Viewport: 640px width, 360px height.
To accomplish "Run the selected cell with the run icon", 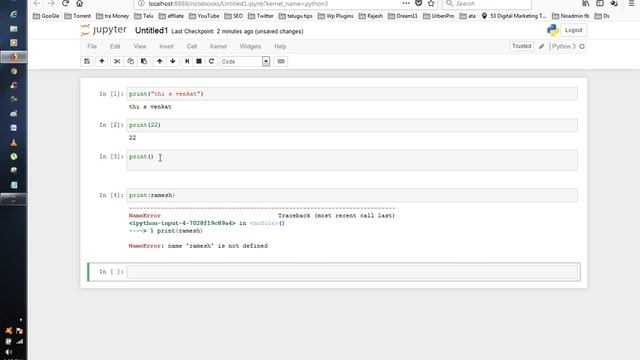I will click(187, 61).
